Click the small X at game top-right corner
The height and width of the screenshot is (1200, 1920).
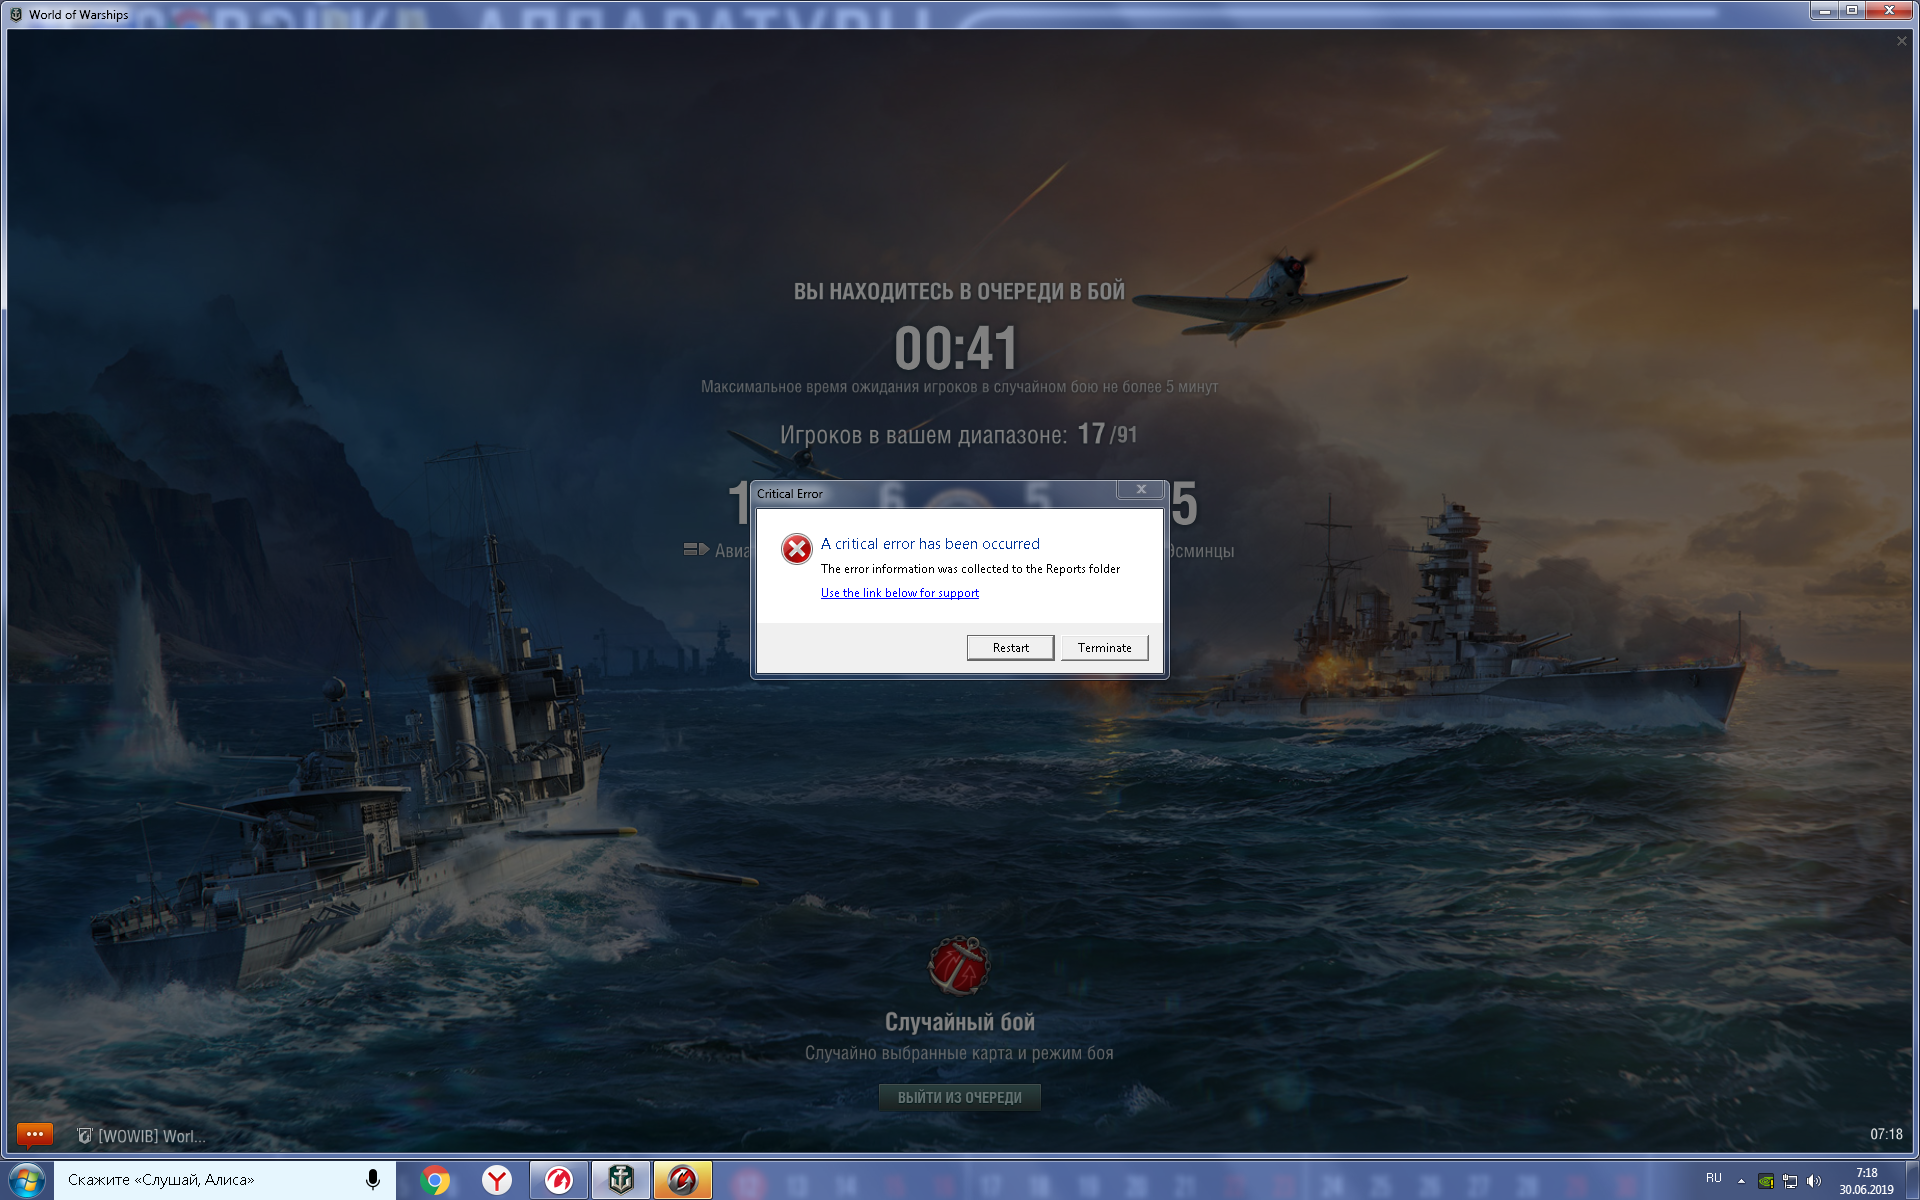coord(1902,41)
